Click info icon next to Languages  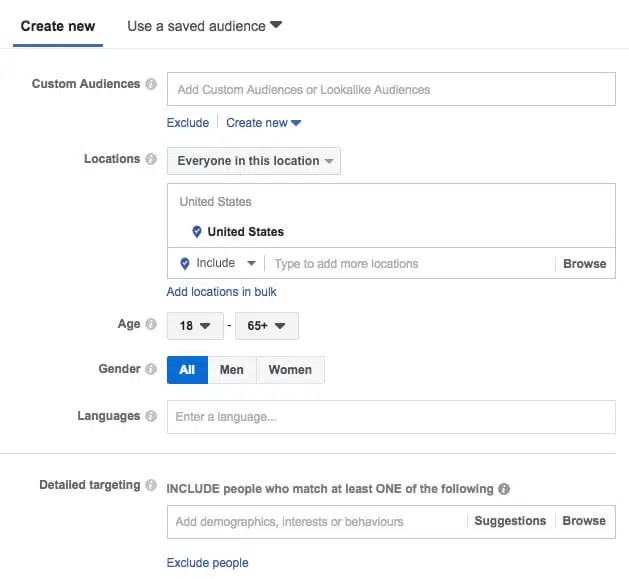[151, 417]
